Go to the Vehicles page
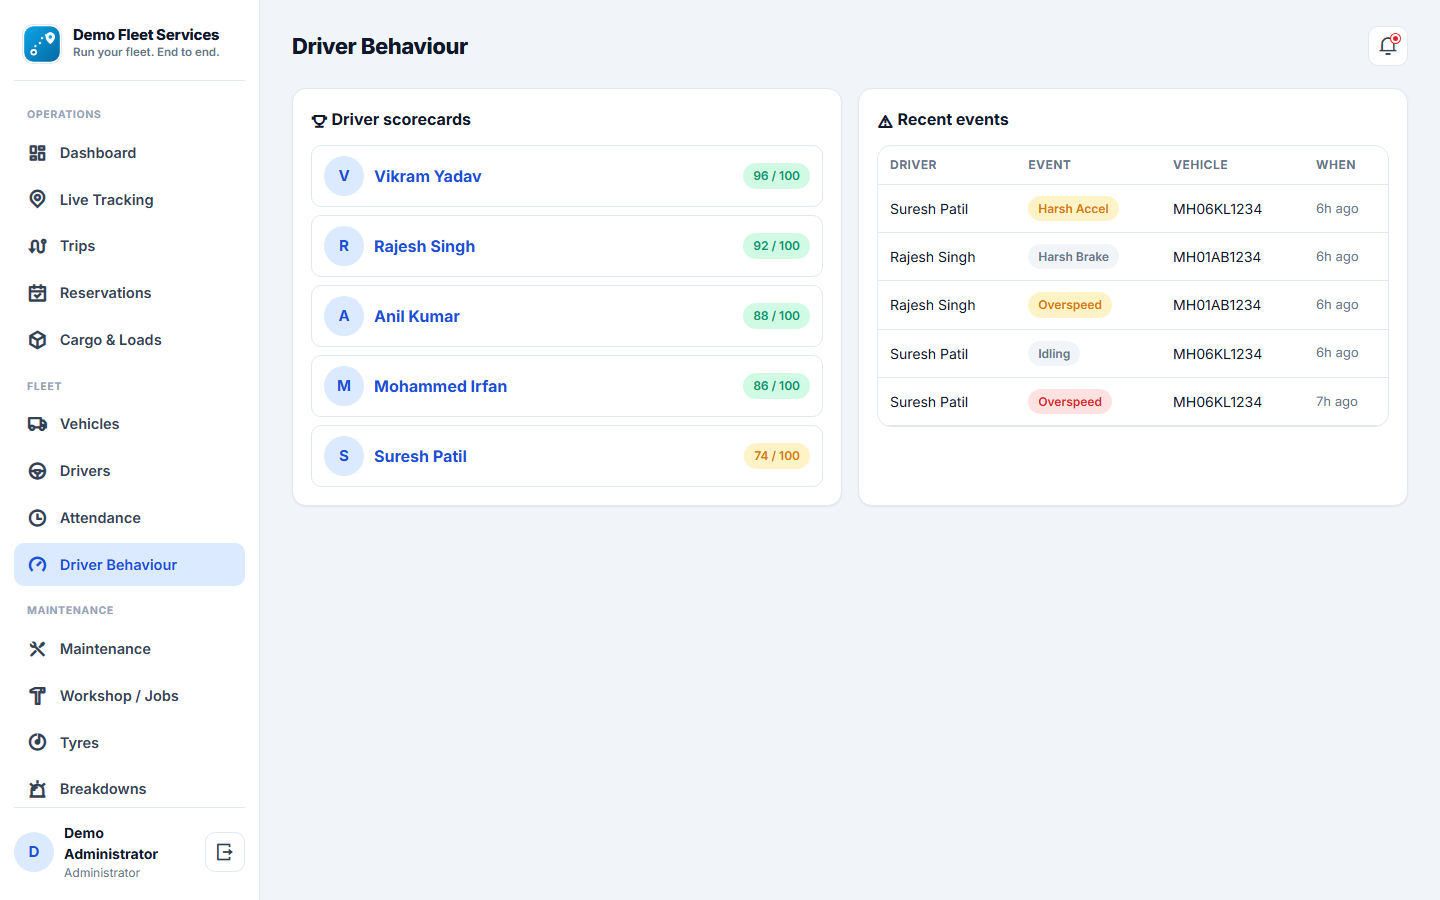 click(x=129, y=424)
